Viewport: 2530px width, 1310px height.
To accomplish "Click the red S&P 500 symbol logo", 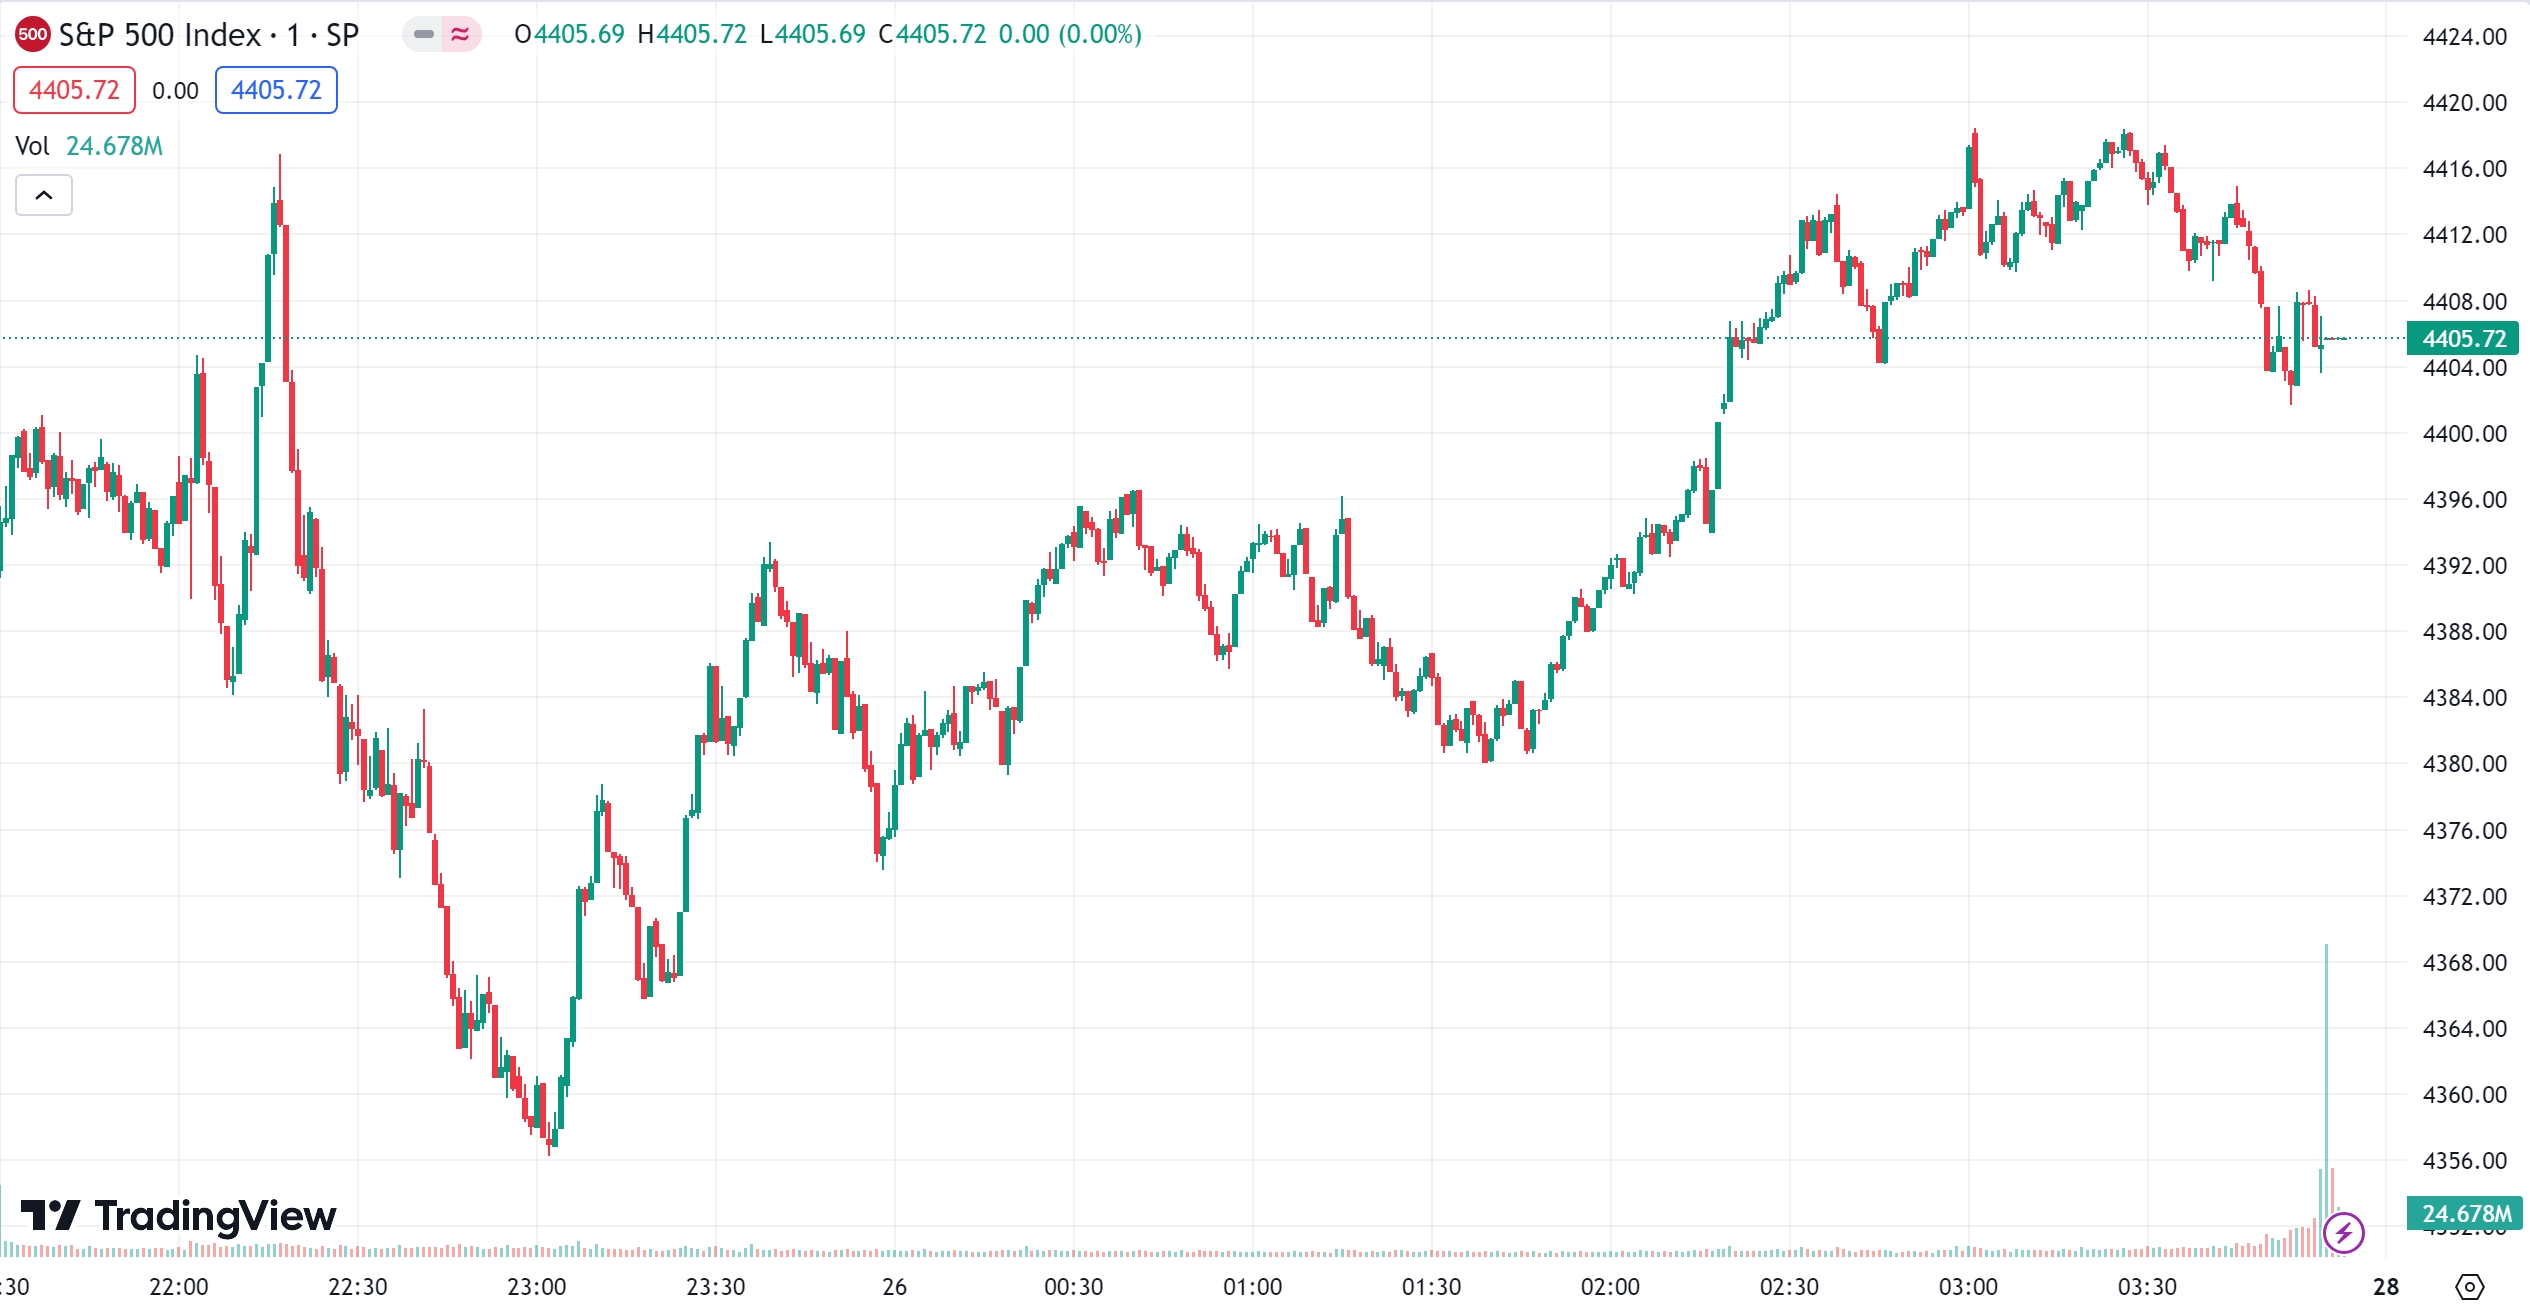I will 33,34.
